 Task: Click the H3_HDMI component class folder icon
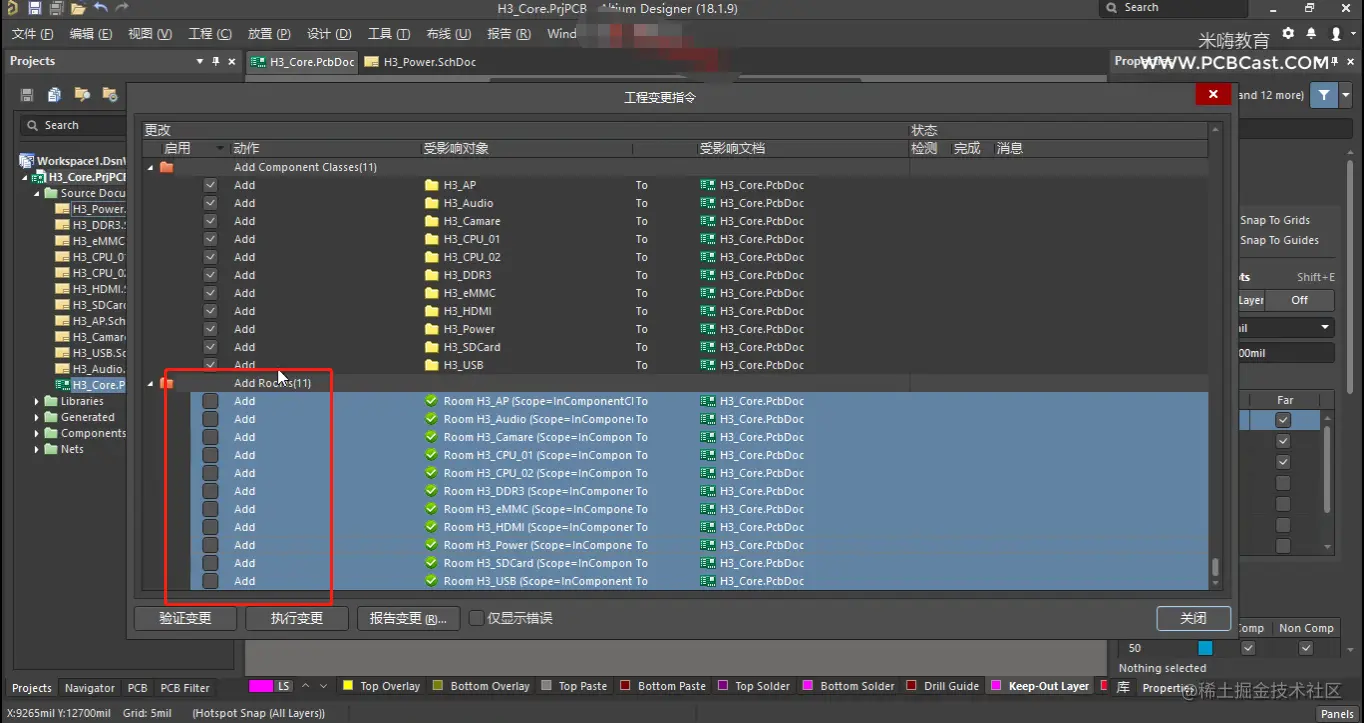tap(432, 311)
